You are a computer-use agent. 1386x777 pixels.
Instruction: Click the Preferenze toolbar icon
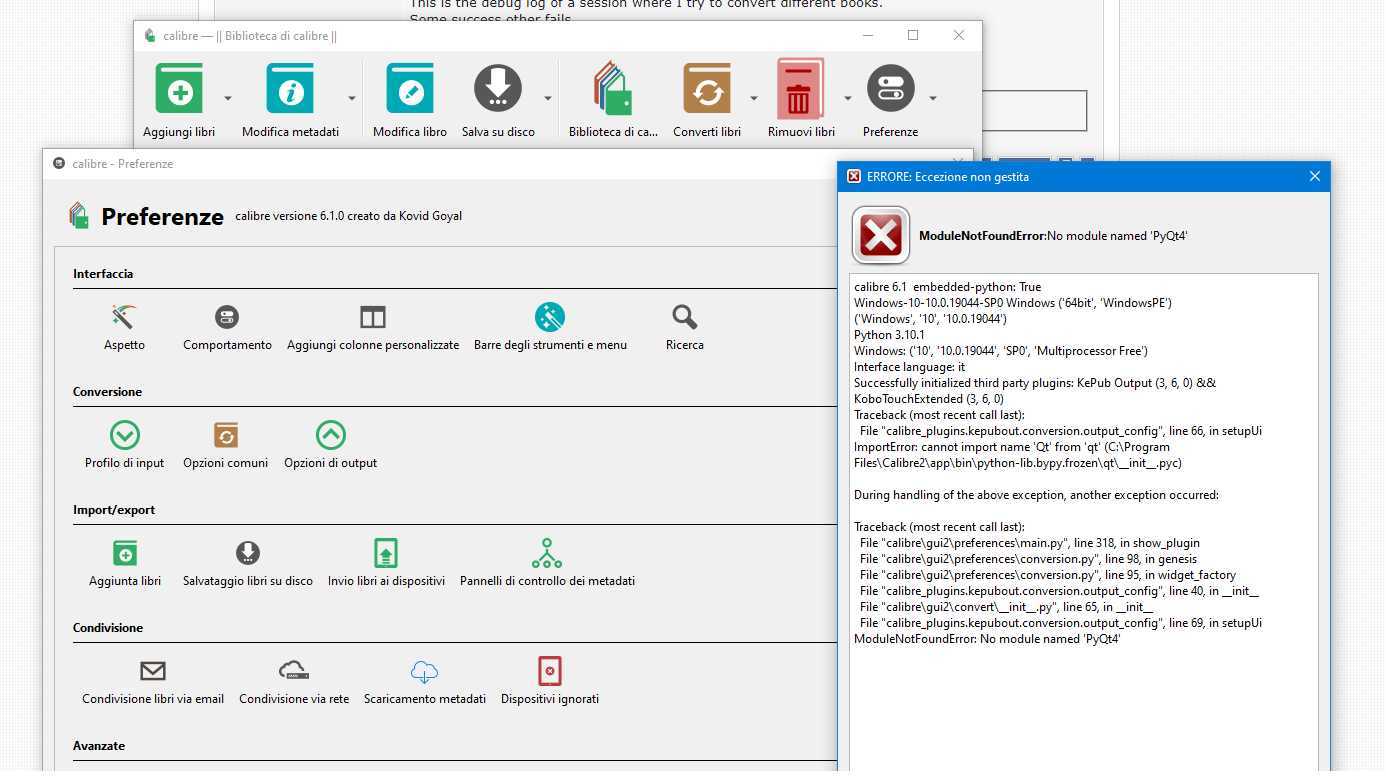pyautogui.click(x=890, y=89)
